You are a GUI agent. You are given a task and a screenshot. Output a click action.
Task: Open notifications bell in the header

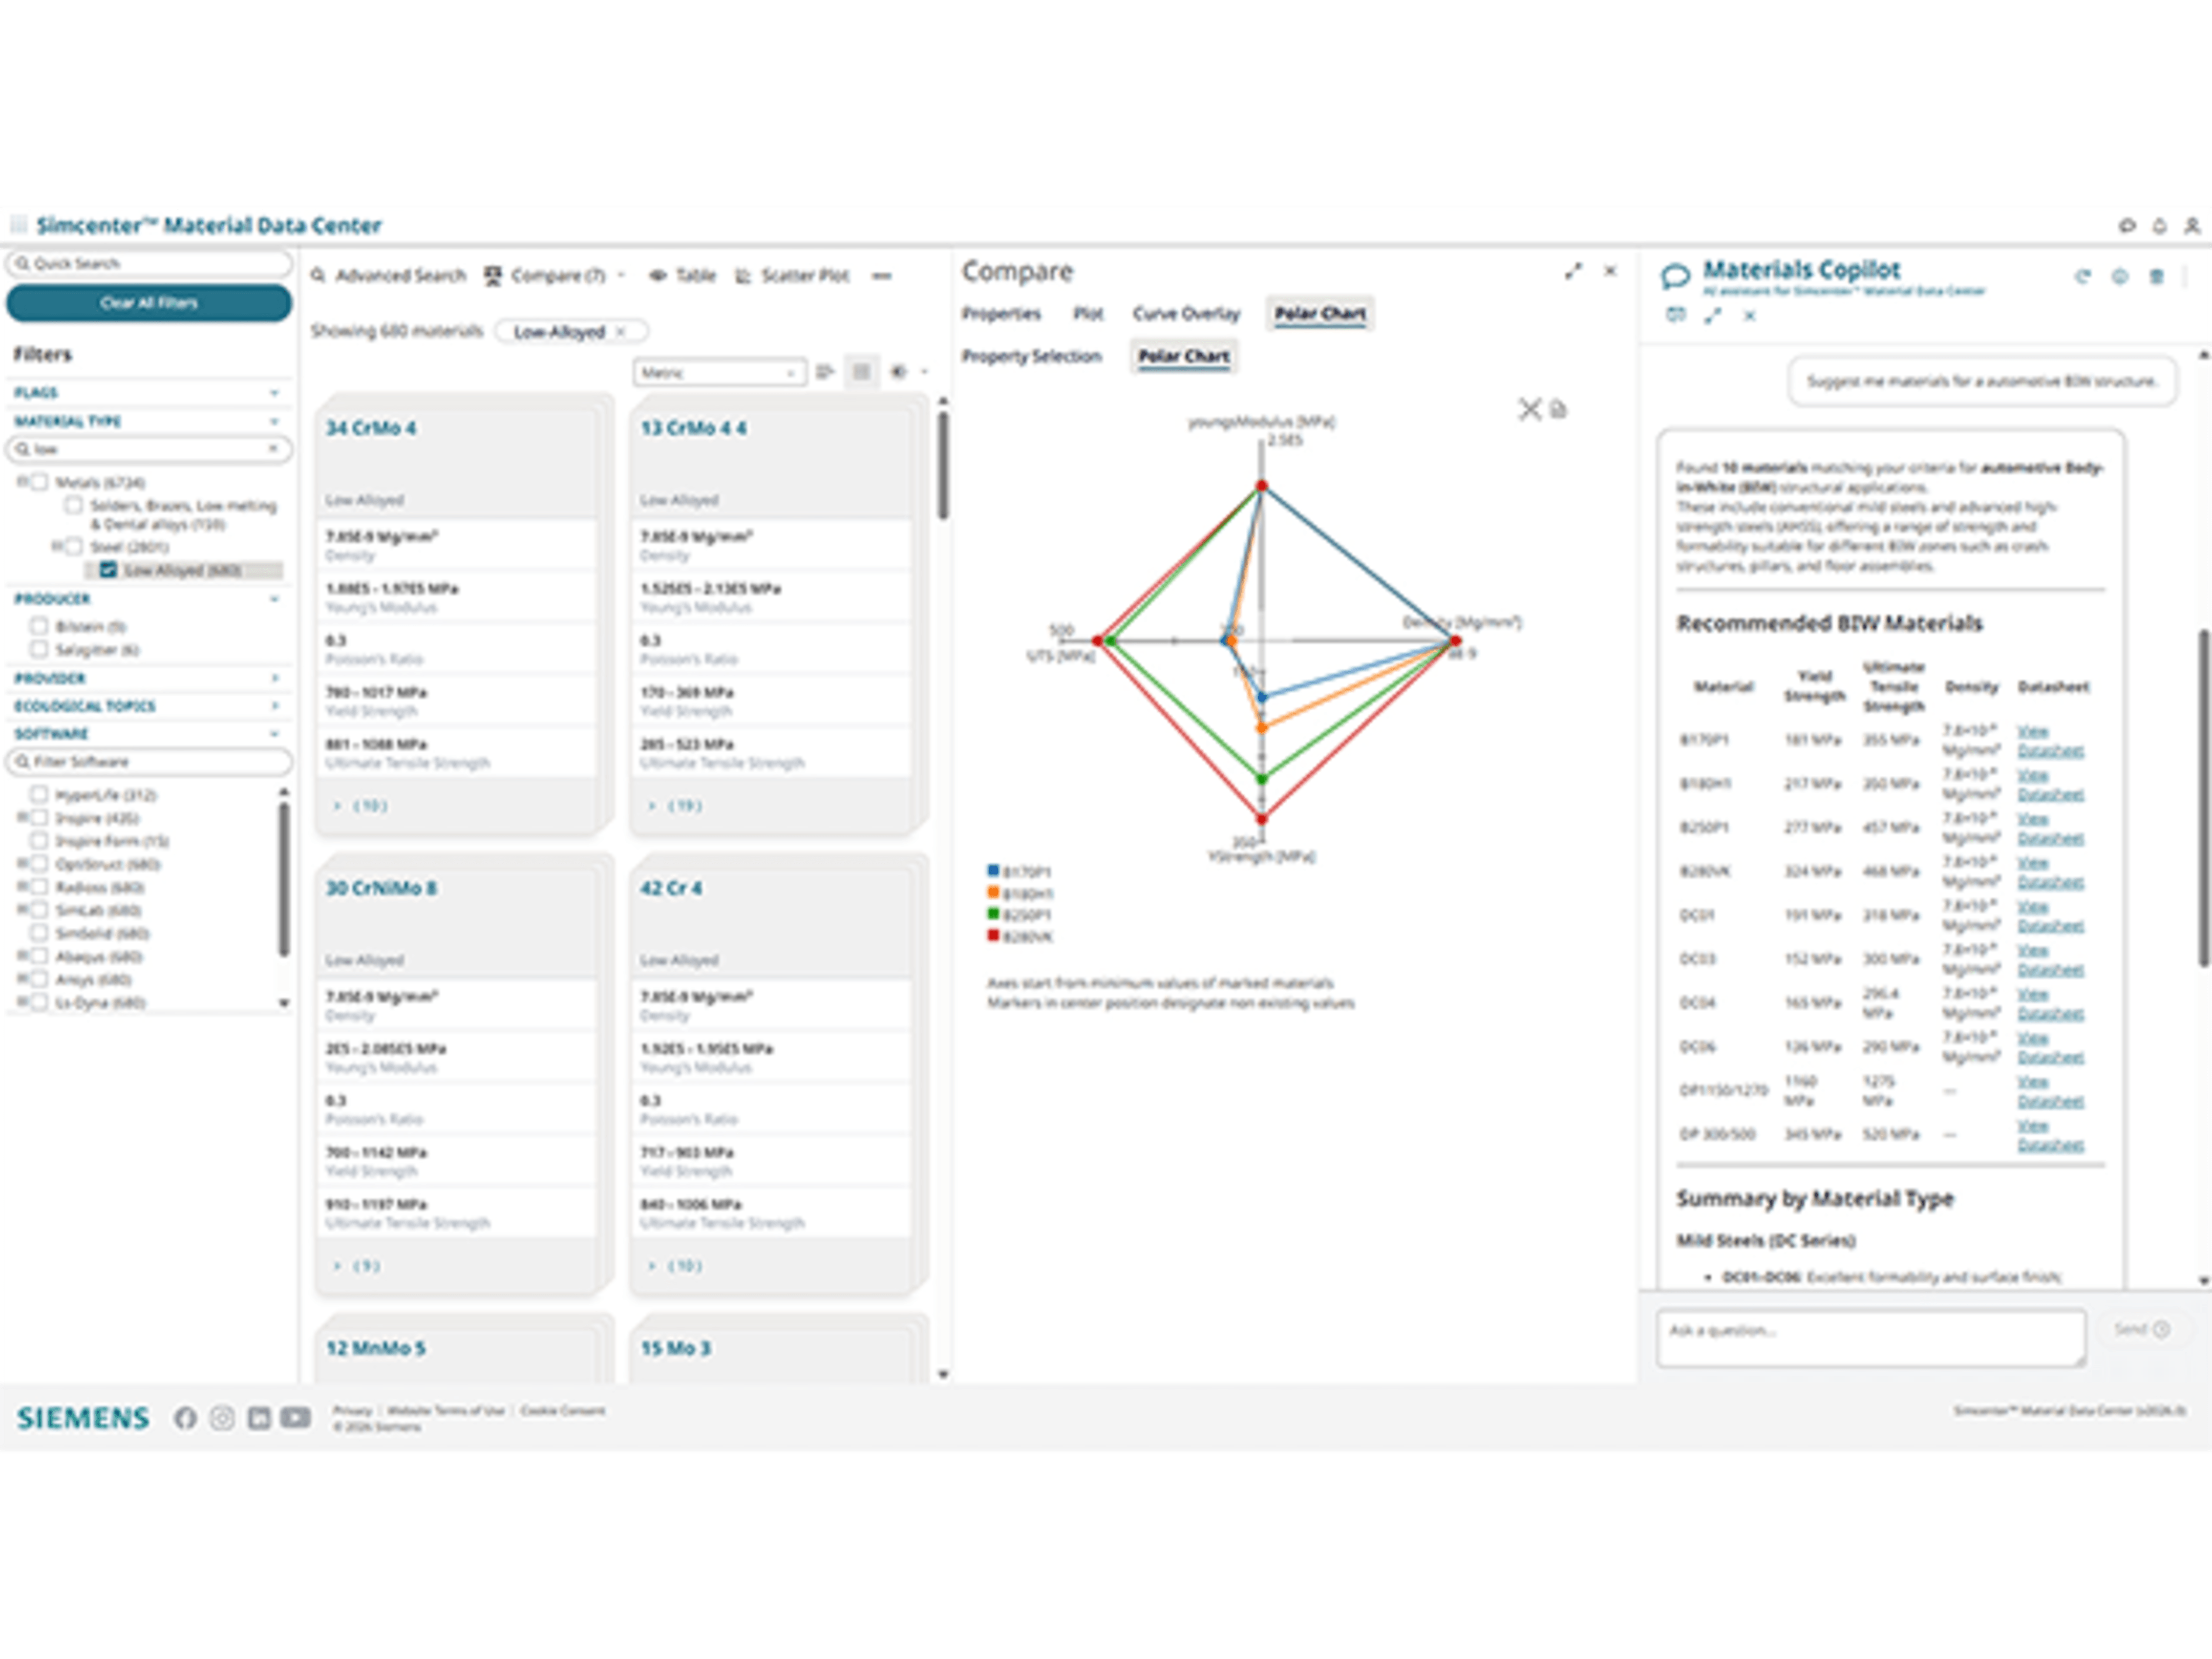click(x=2159, y=226)
